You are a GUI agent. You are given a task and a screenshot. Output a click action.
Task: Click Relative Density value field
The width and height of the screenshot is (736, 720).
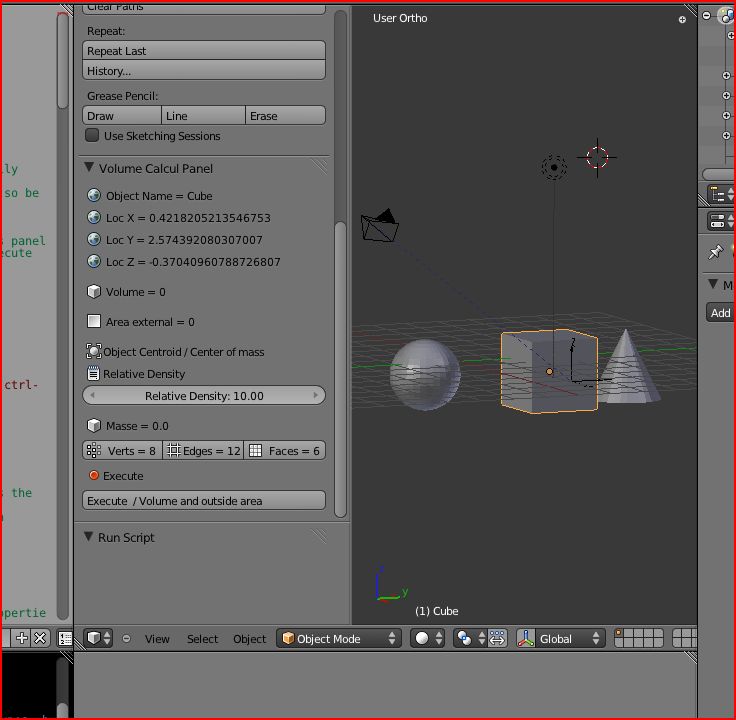(204, 396)
